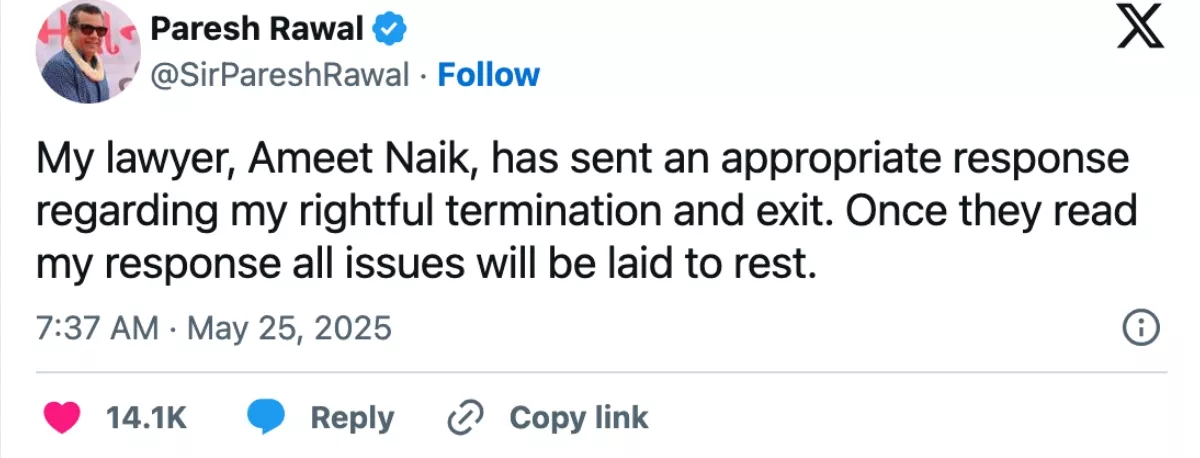
Task: Click the 7:37 AM time text
Action: 97,328
